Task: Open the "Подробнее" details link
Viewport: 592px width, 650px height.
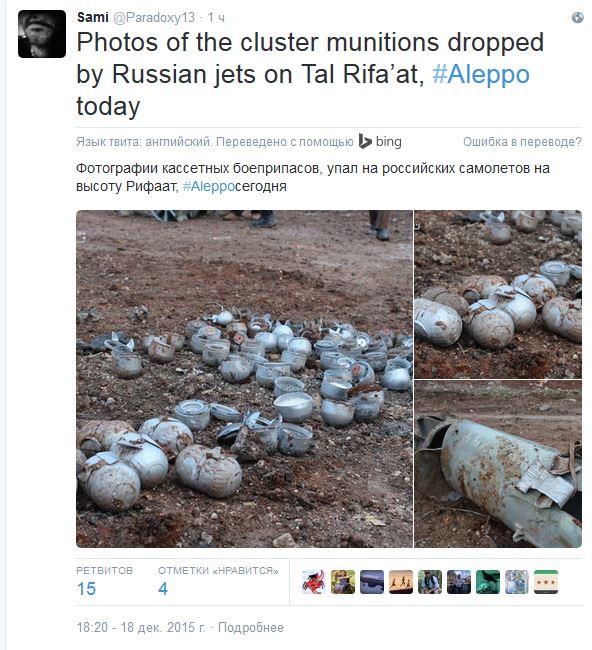Action: [251, 627]
